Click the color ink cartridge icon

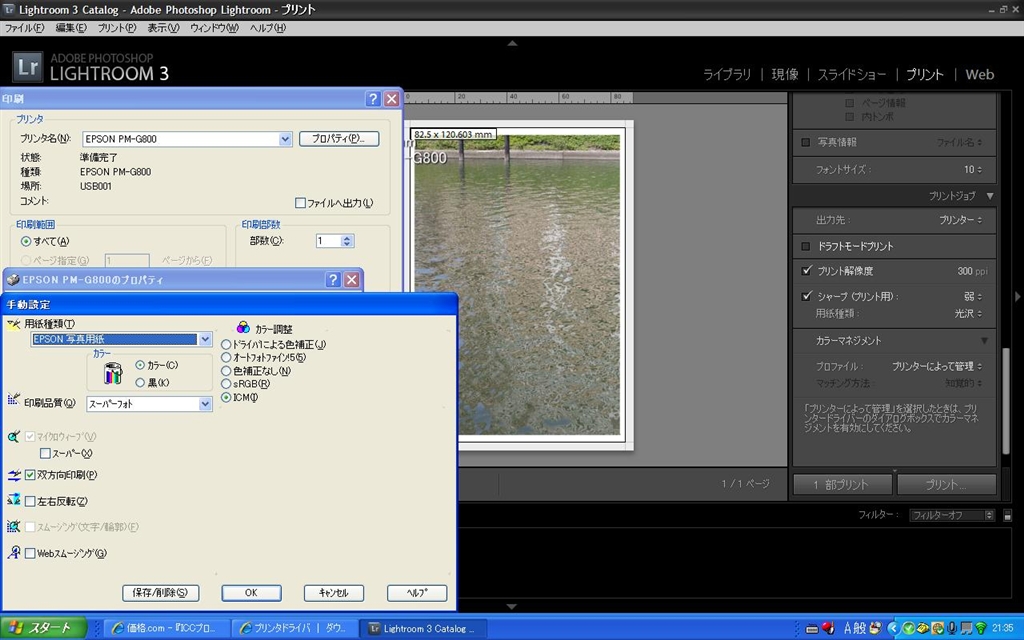click(x=112, y=373)
